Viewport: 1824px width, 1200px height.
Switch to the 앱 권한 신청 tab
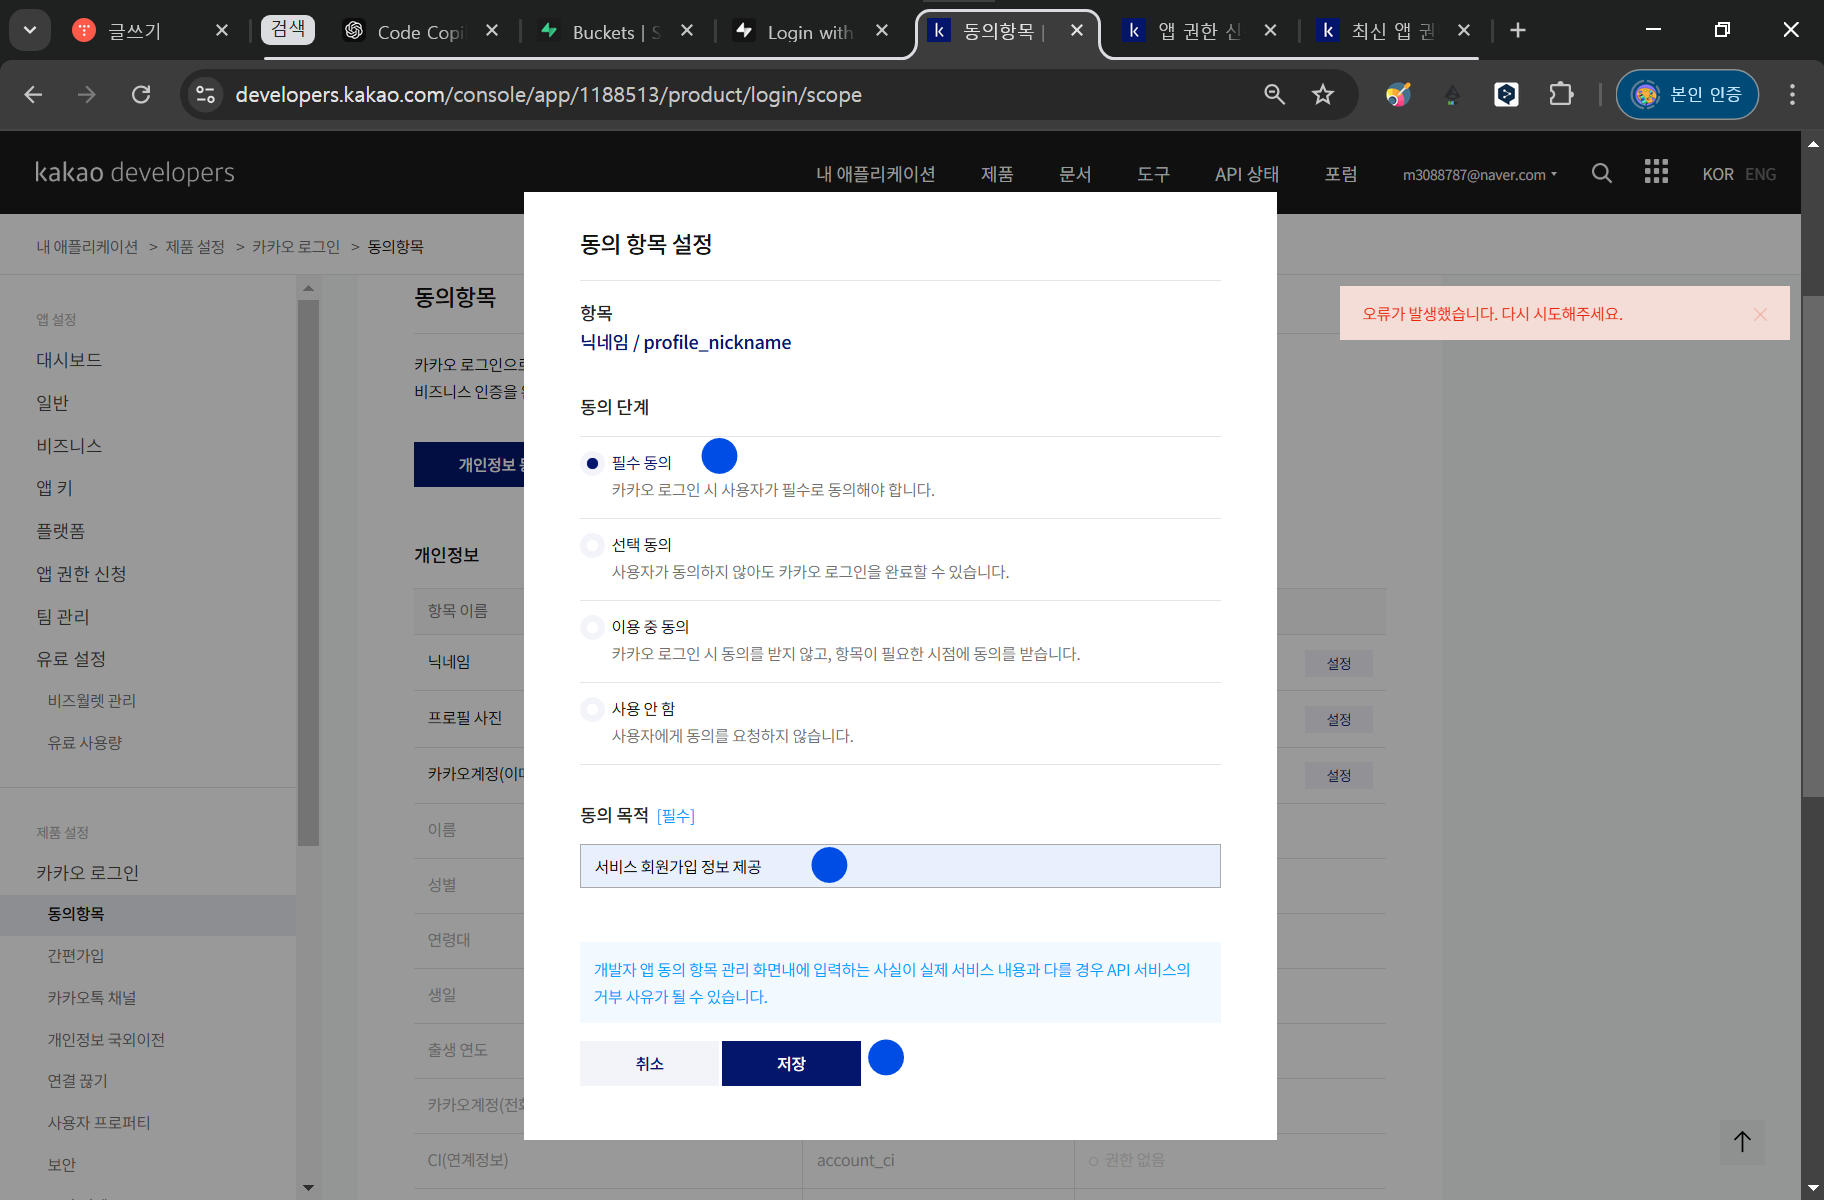click(1198, 31)
